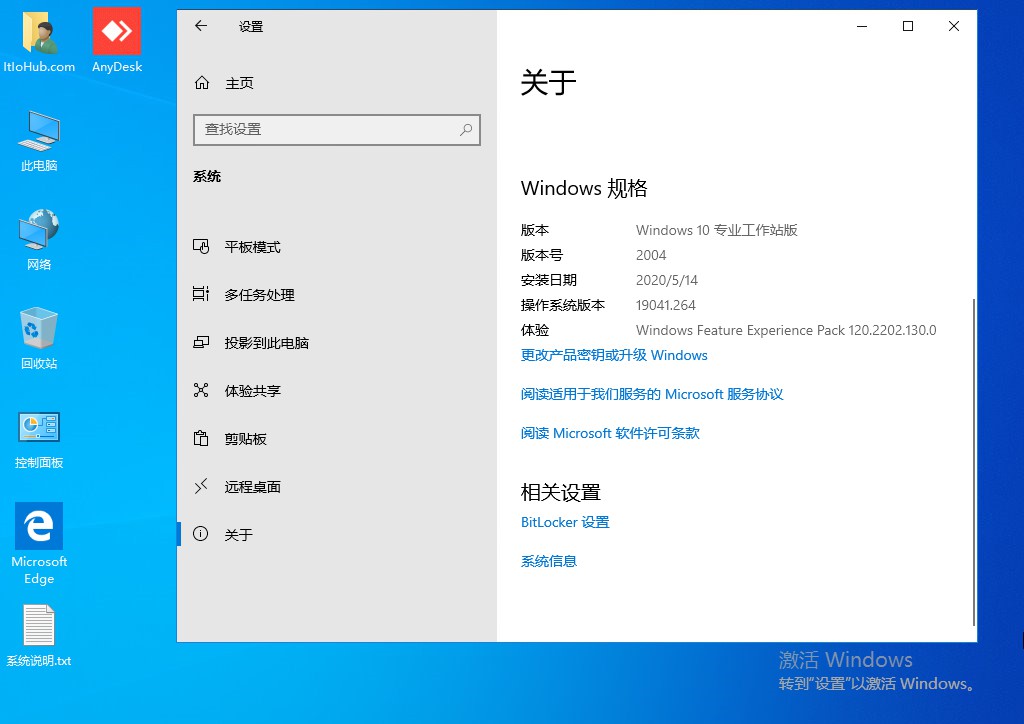The width and height of the screenshot is (1024, 724).
Task: Click the 版本号 label
Action: click(x=541, y=255)
